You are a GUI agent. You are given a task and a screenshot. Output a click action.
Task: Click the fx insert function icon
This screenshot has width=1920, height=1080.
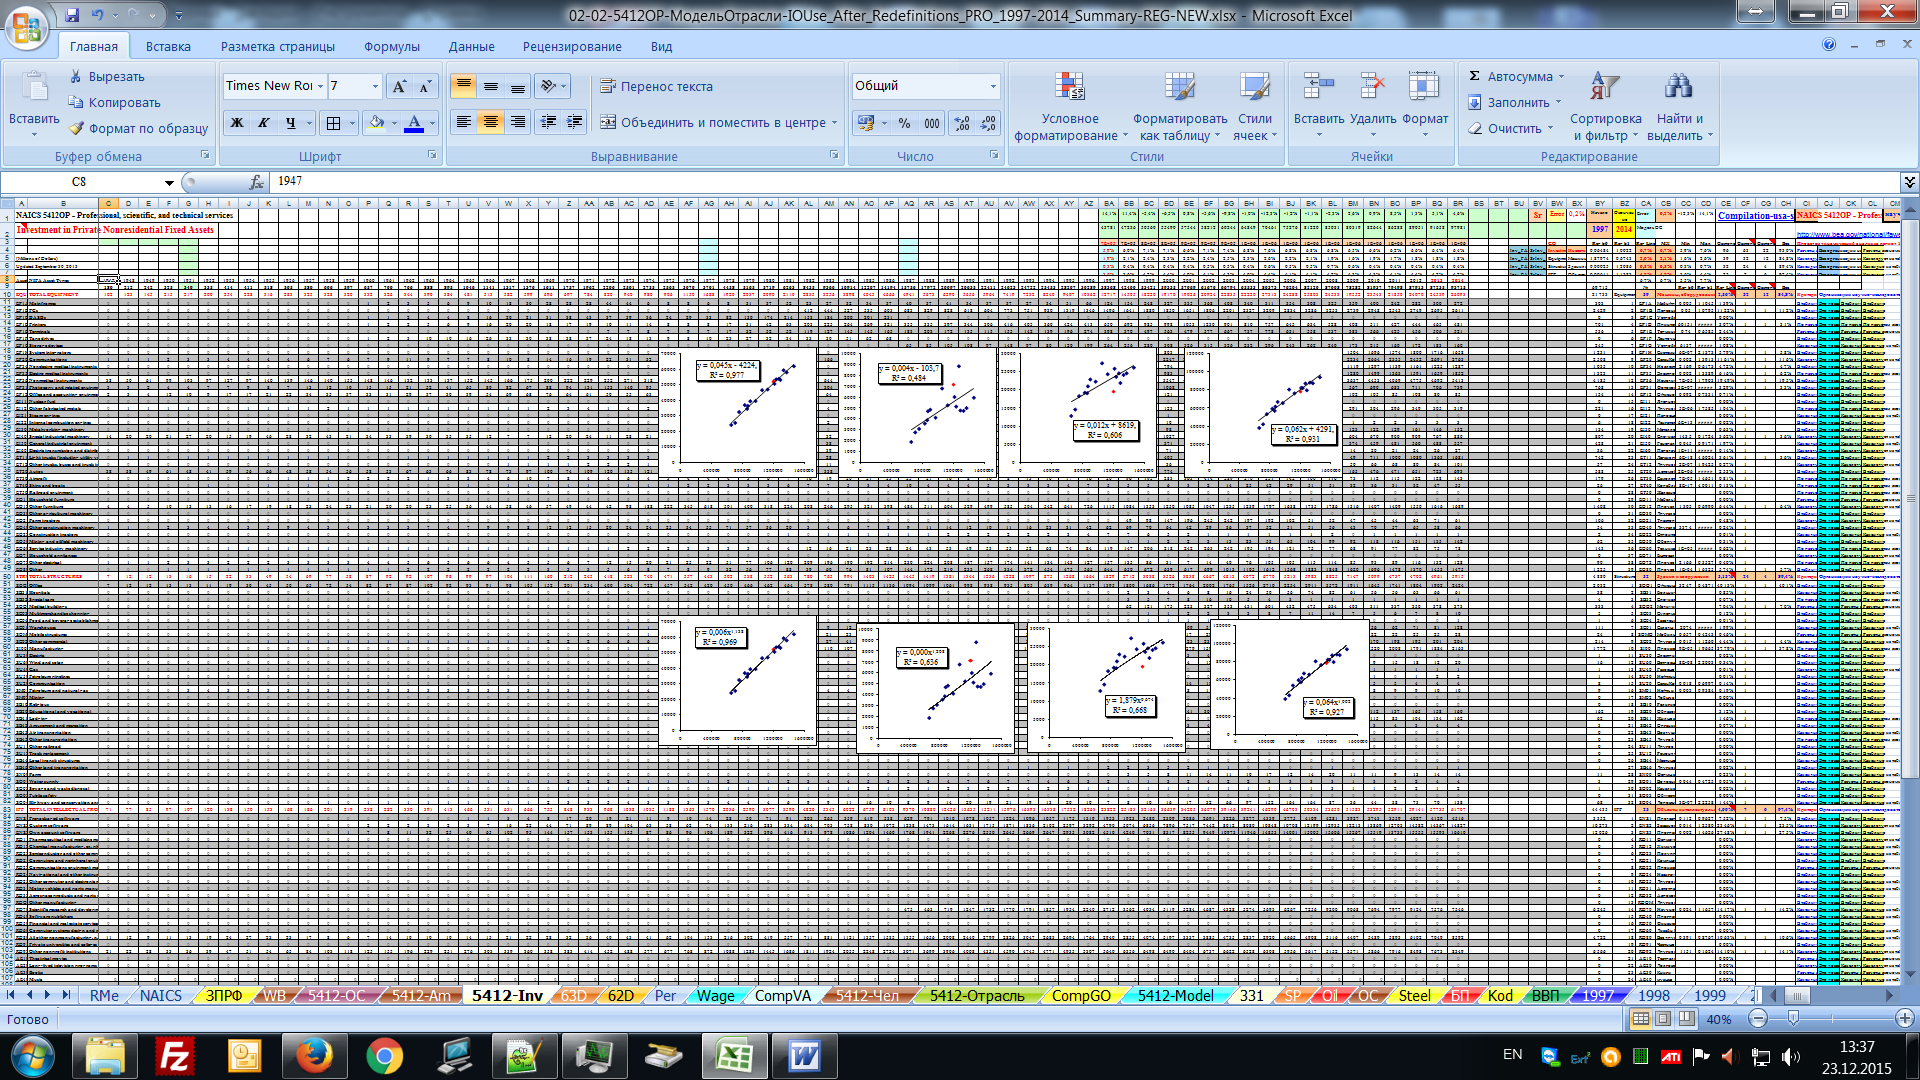tap(256, 182)
